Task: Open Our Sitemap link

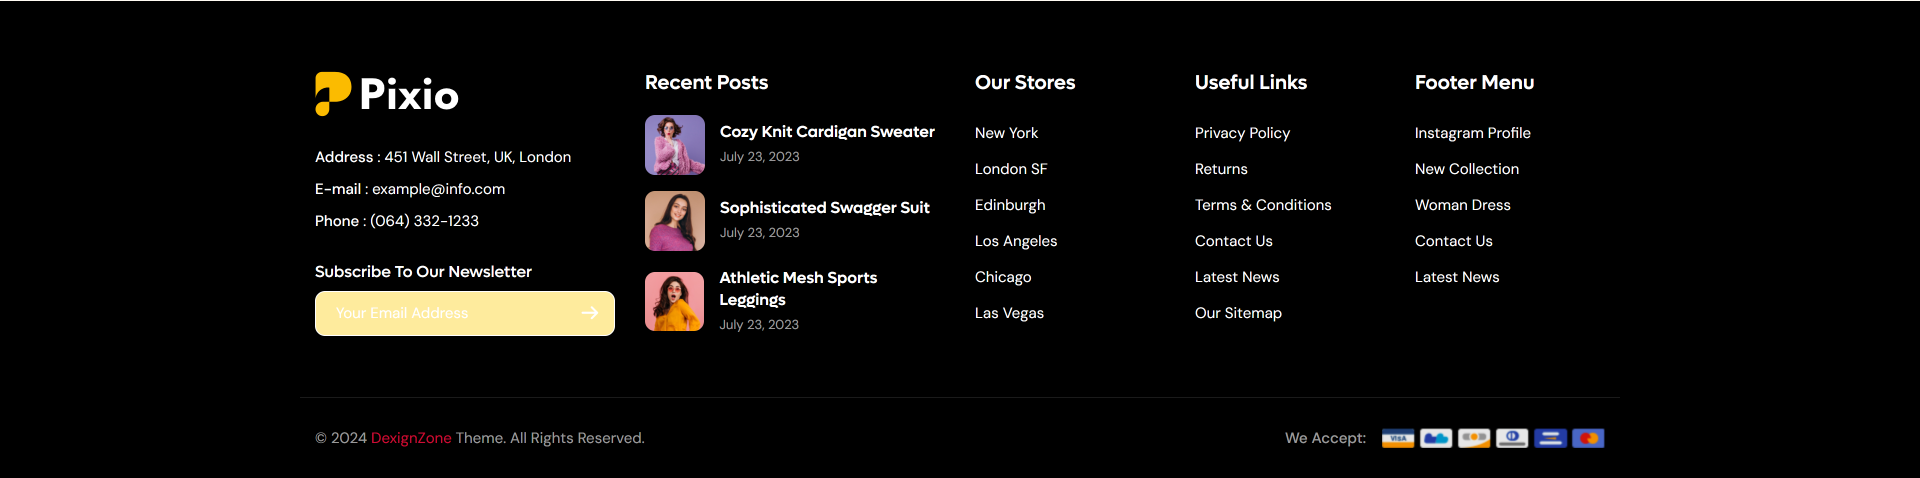Action: [1238, 313]
